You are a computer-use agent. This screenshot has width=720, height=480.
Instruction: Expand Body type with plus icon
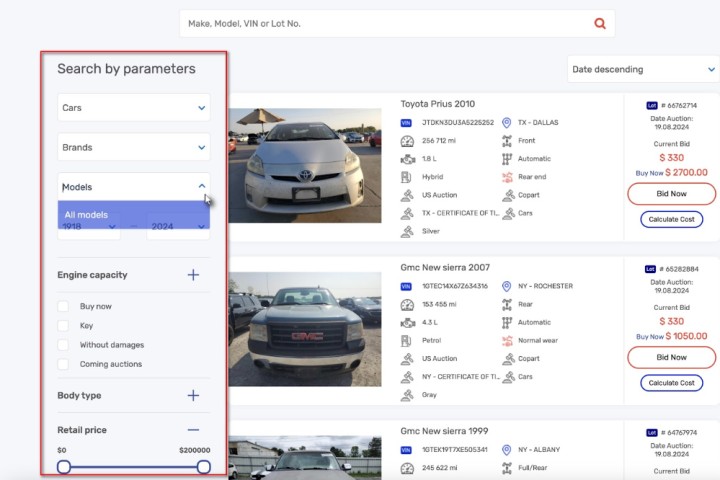click(x=193, y=395)
